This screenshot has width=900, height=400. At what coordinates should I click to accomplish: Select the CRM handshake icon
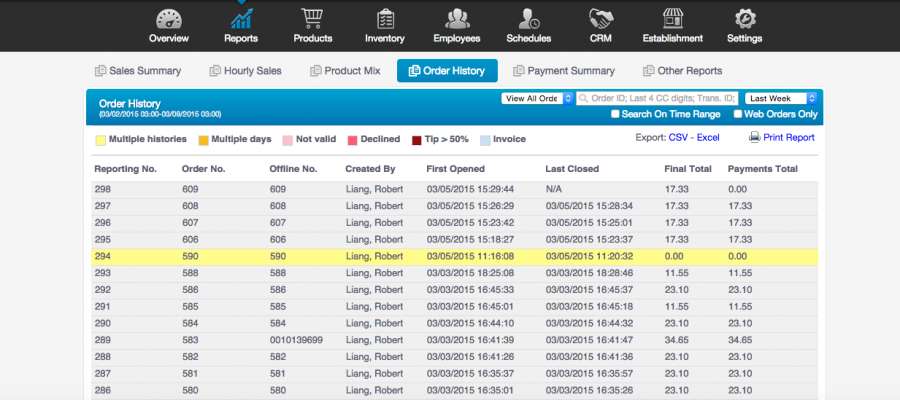[x=601, y=19]
